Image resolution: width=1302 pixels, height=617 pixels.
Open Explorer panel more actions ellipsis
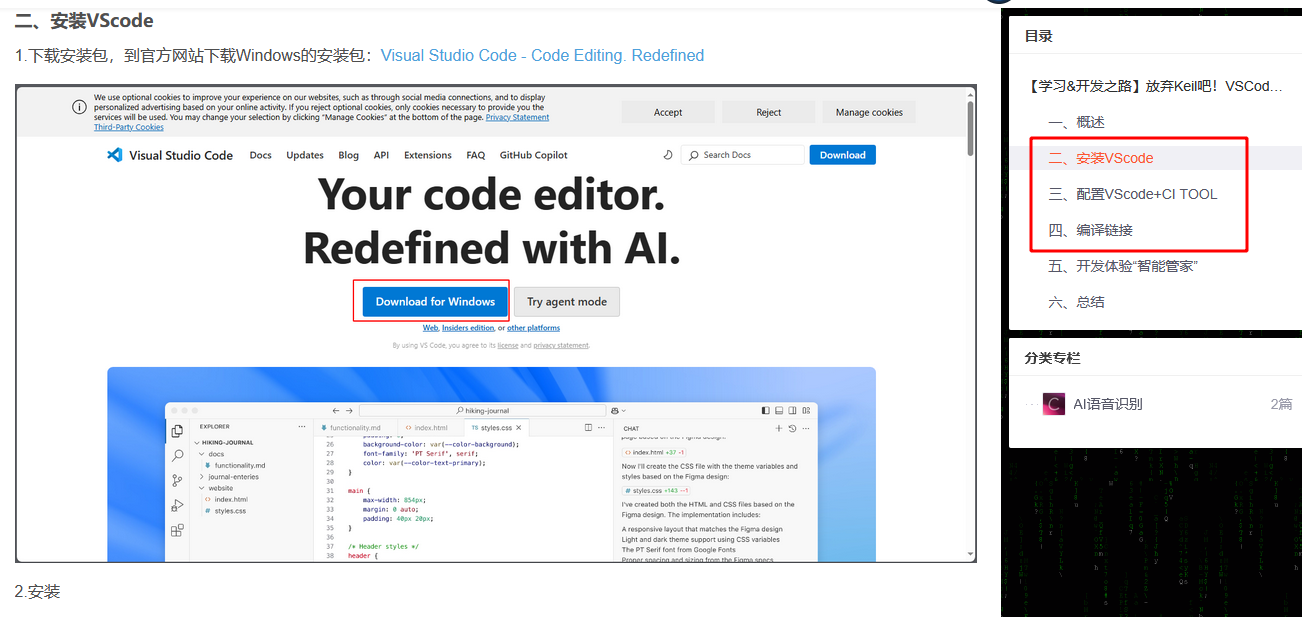301,427
